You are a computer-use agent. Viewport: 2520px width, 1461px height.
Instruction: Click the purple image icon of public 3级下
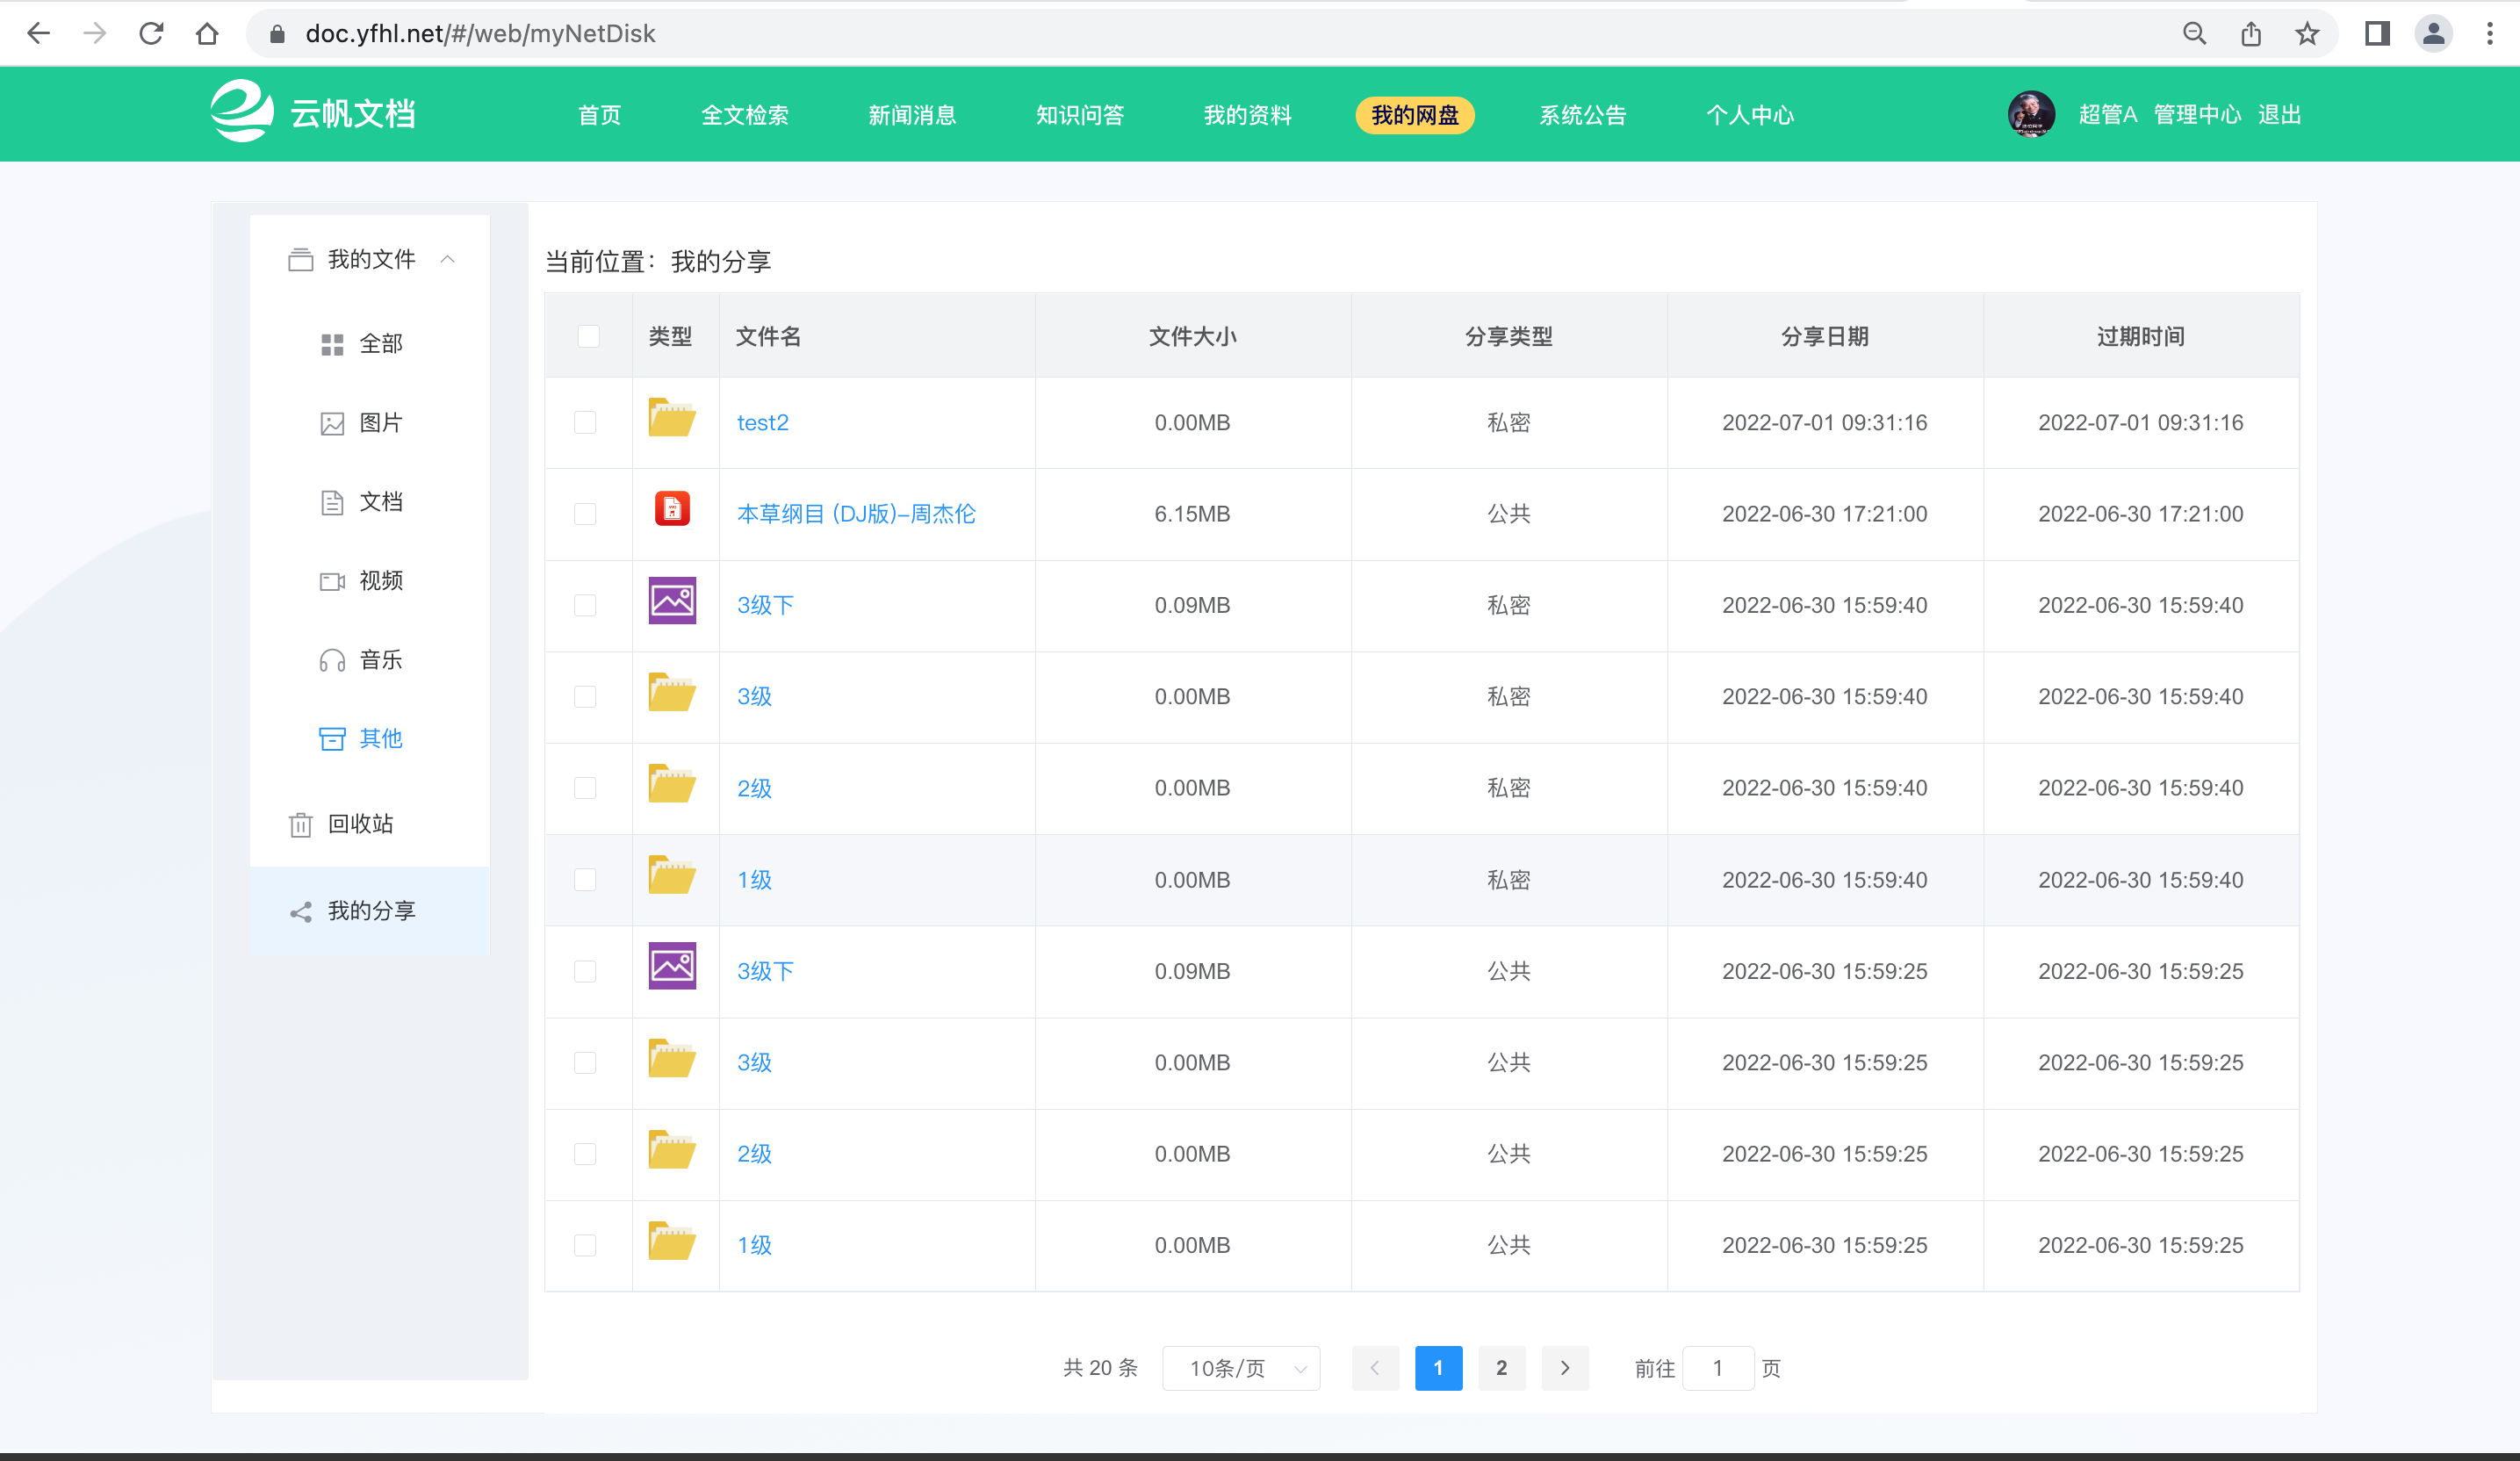(x=672, y=967)
